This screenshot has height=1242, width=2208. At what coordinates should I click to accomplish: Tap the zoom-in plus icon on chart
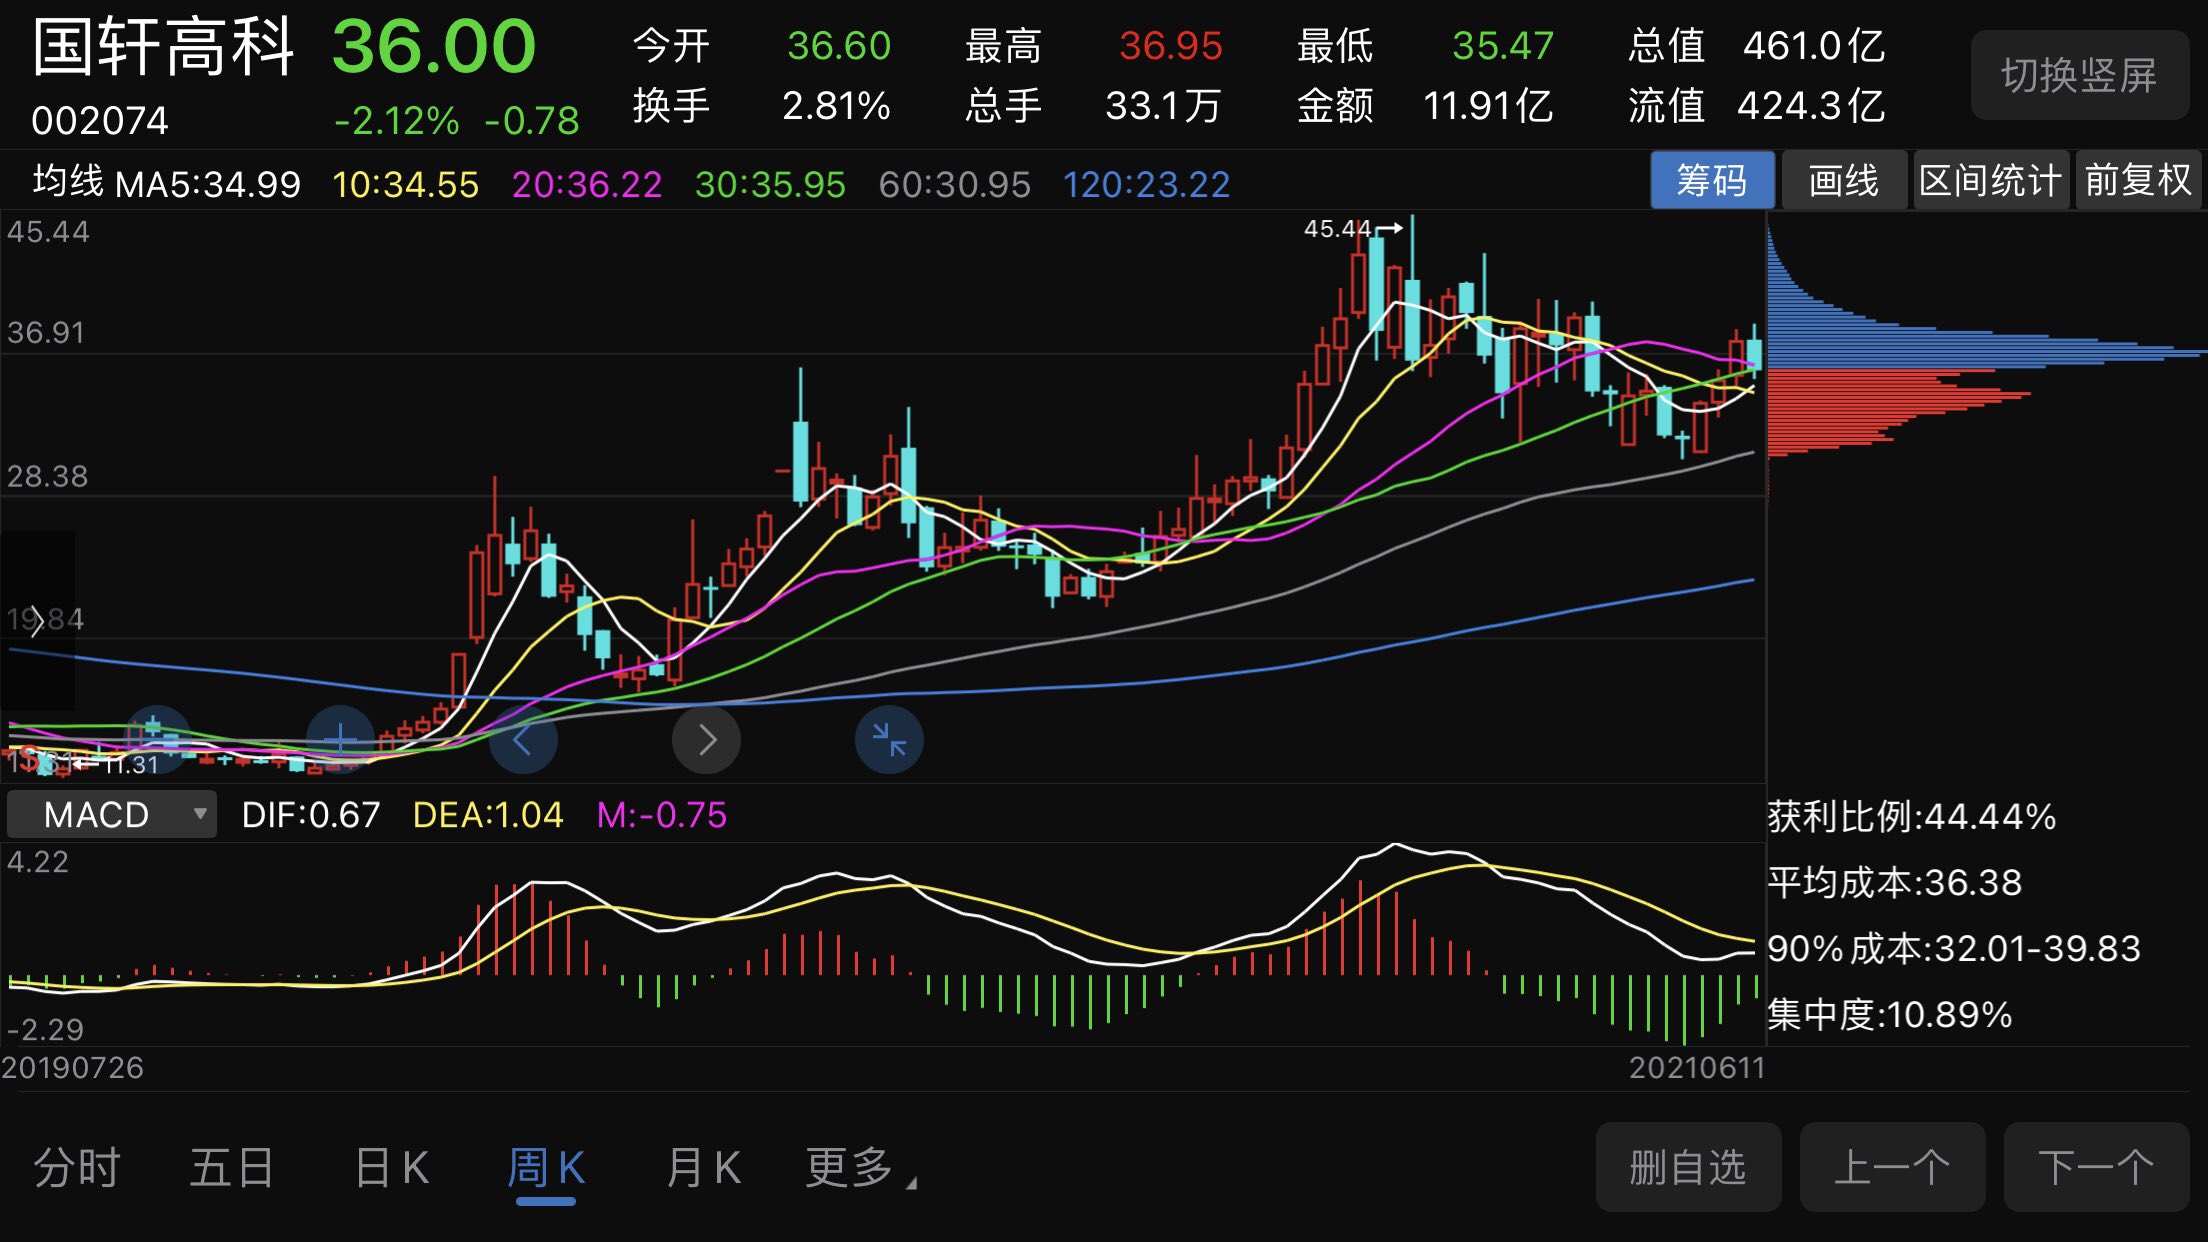[x=340, y=740]
